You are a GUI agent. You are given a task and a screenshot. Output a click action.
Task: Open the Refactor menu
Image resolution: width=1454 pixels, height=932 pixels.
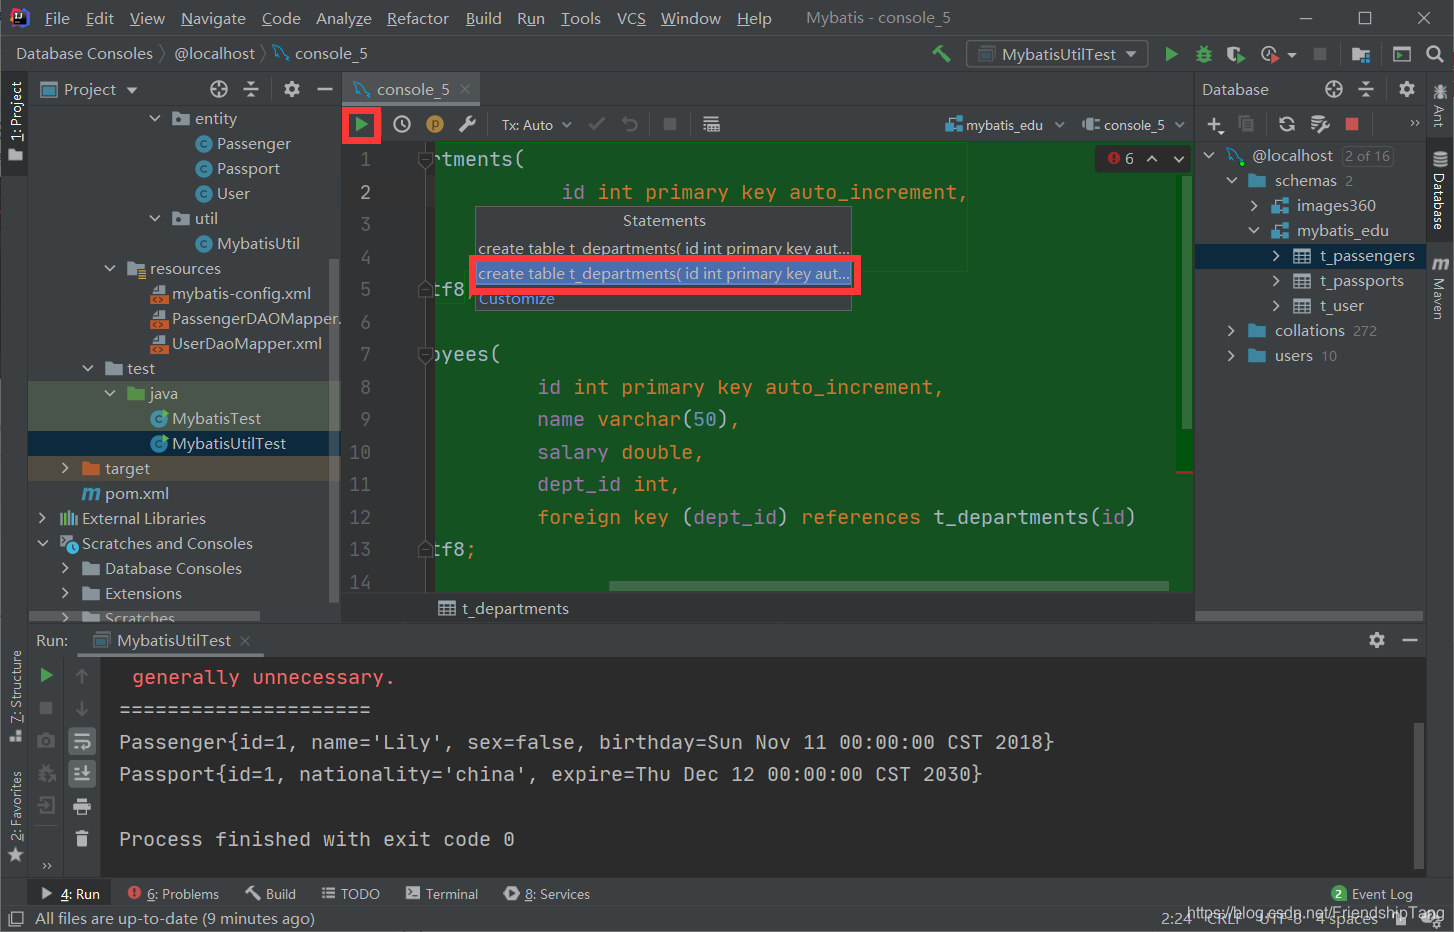418,19
